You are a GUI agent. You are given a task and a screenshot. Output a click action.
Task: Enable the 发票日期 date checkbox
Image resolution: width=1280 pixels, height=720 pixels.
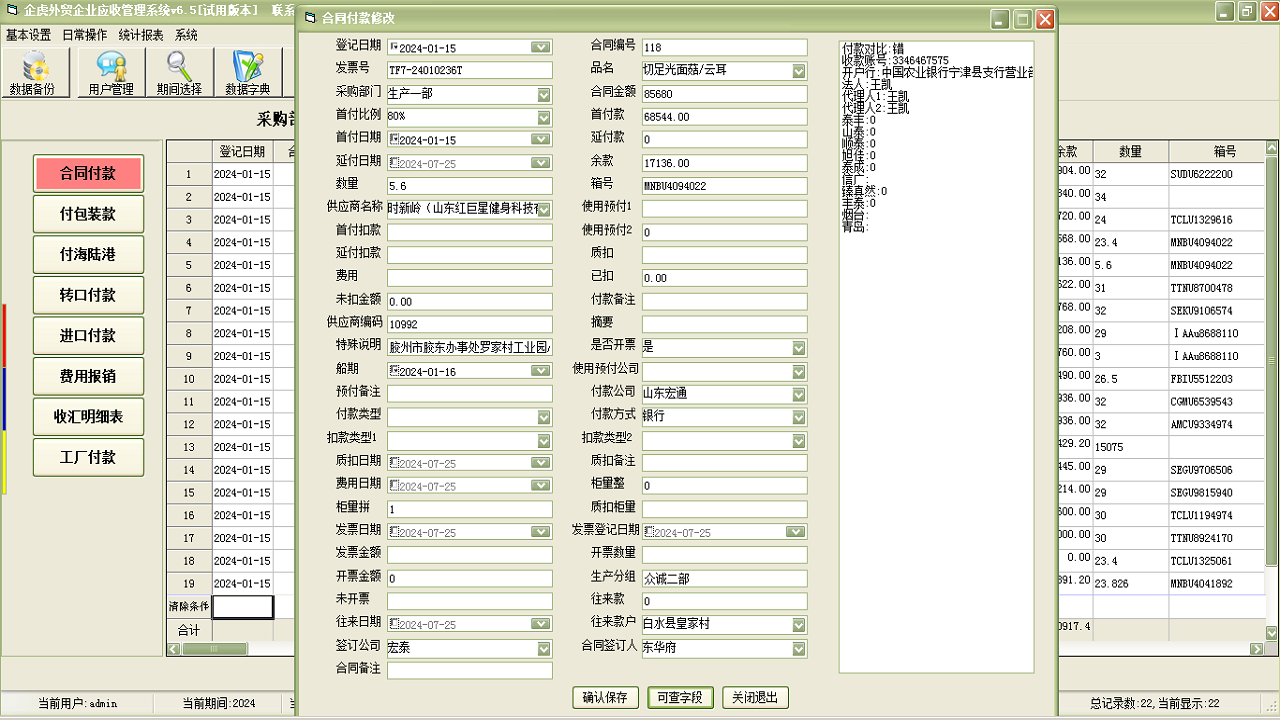[x=393, y=532]
